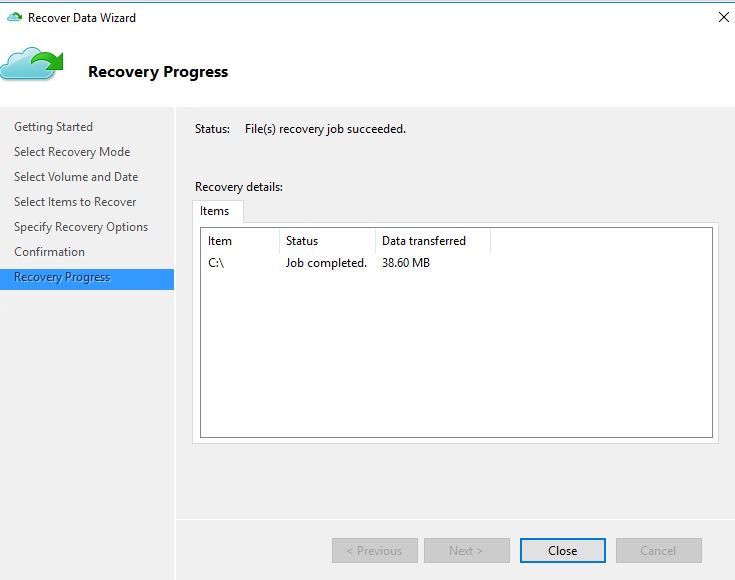
Task: Click the Job completed status cell
Action: (326, 263)
